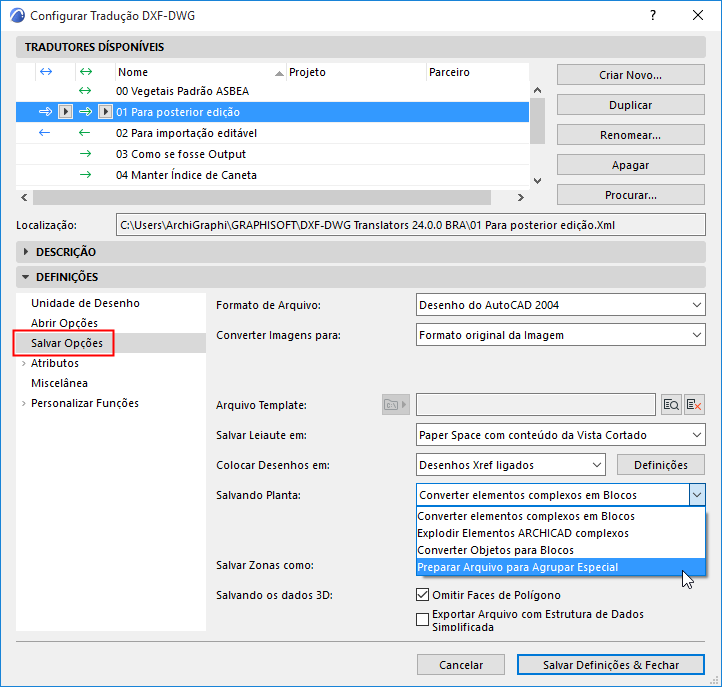The width and height of the screenshot is (722, 687).
Task: Click the Parceiro column header
Action: coord(477,72)
